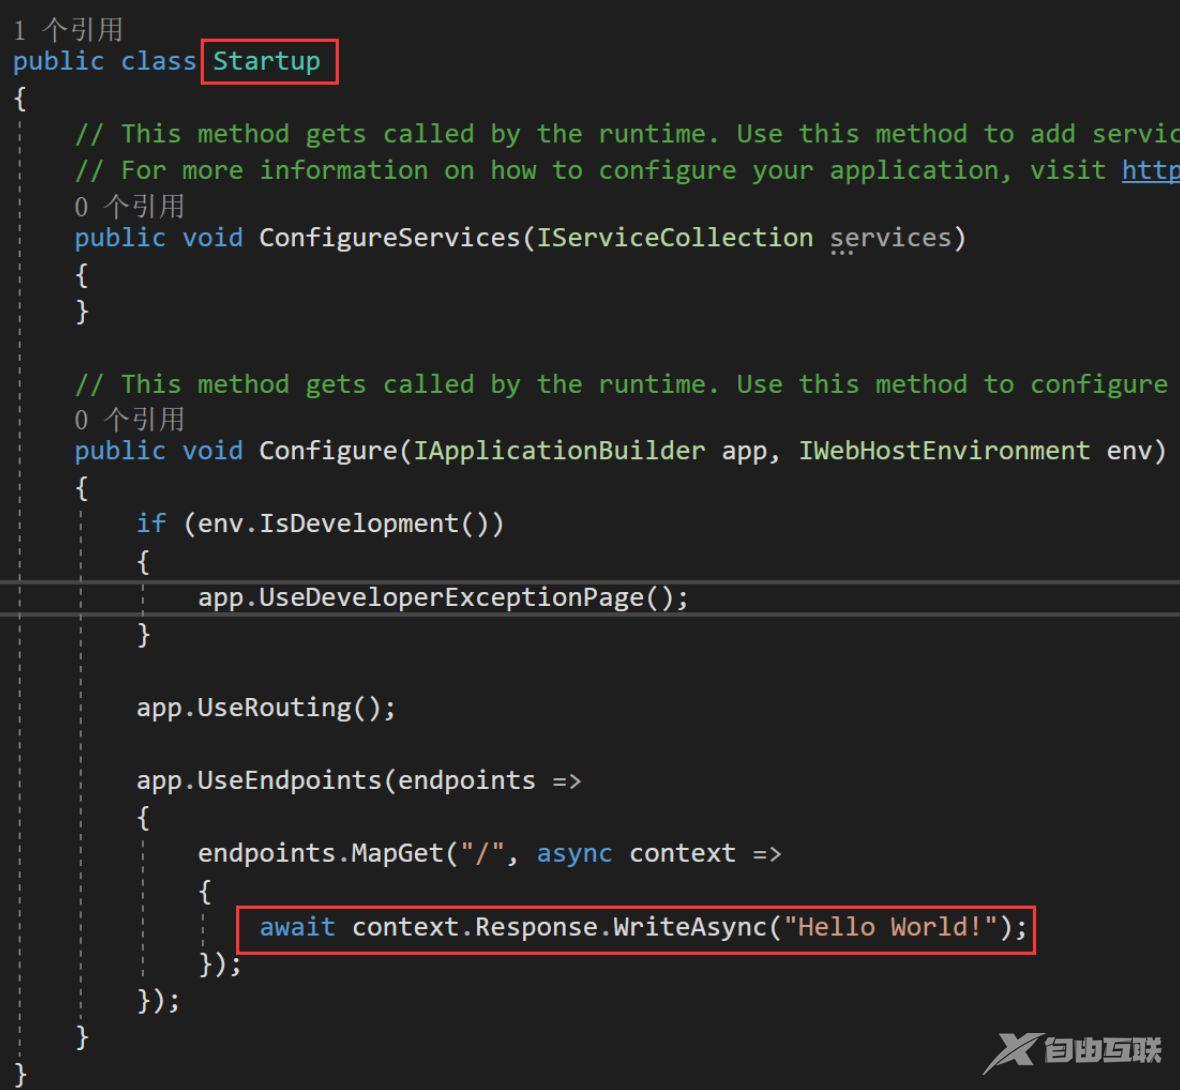The height and width of the screenshot is (1090, 1180).
Task: Click the endpoints lambda parameter before =>
Action: pyautogui.click(x=467, y=781)
